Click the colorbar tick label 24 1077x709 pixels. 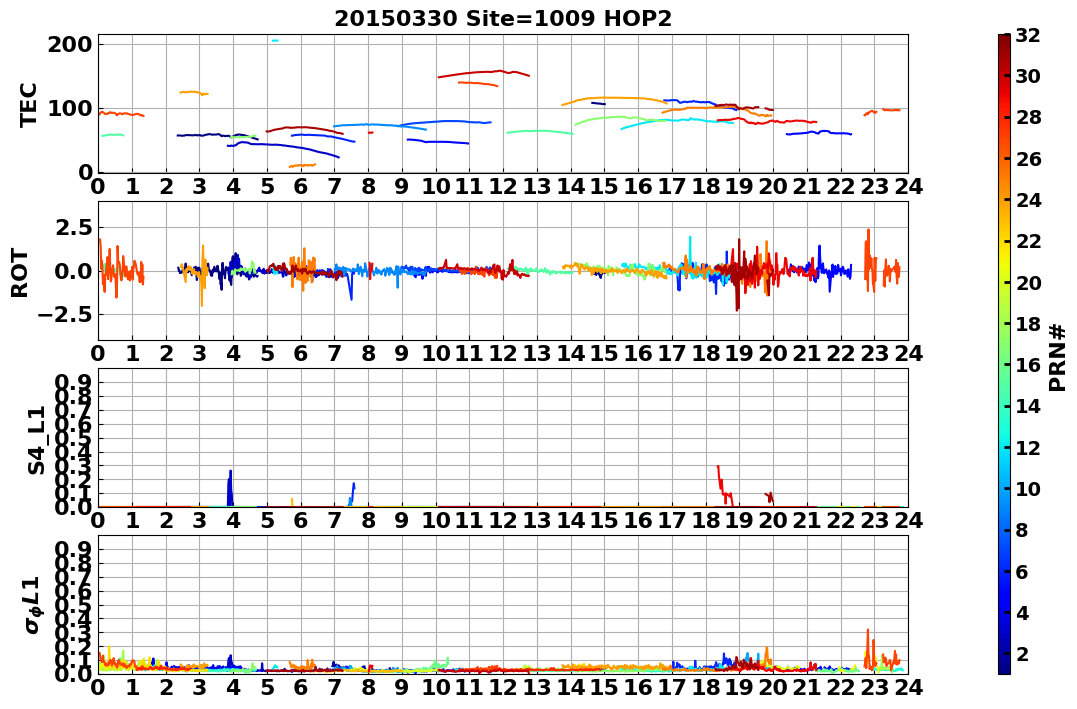click(1028, 200)
